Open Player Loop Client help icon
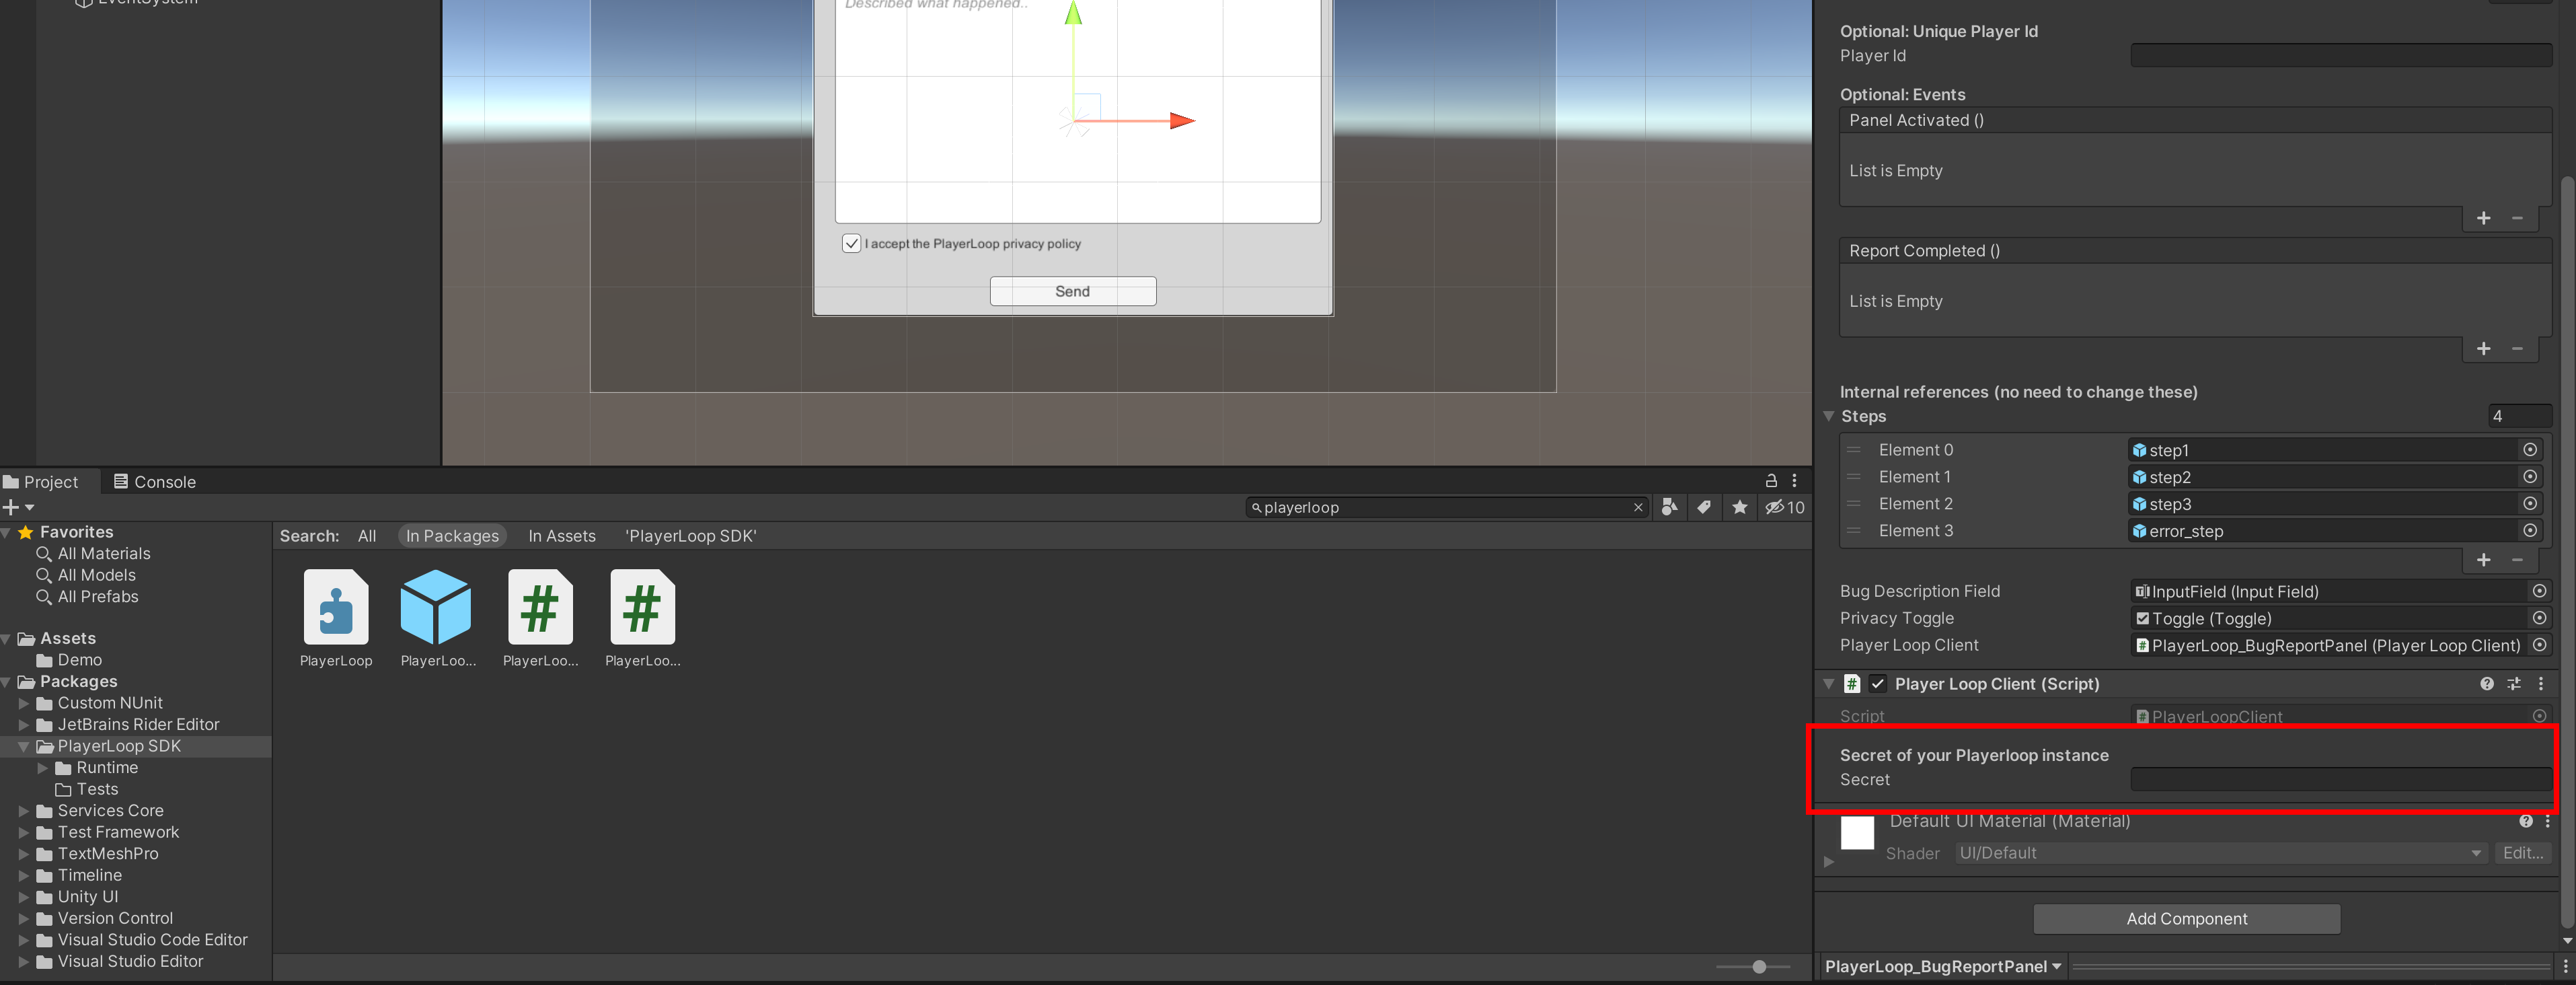The image size is (2576, 985). point(2486,684)
